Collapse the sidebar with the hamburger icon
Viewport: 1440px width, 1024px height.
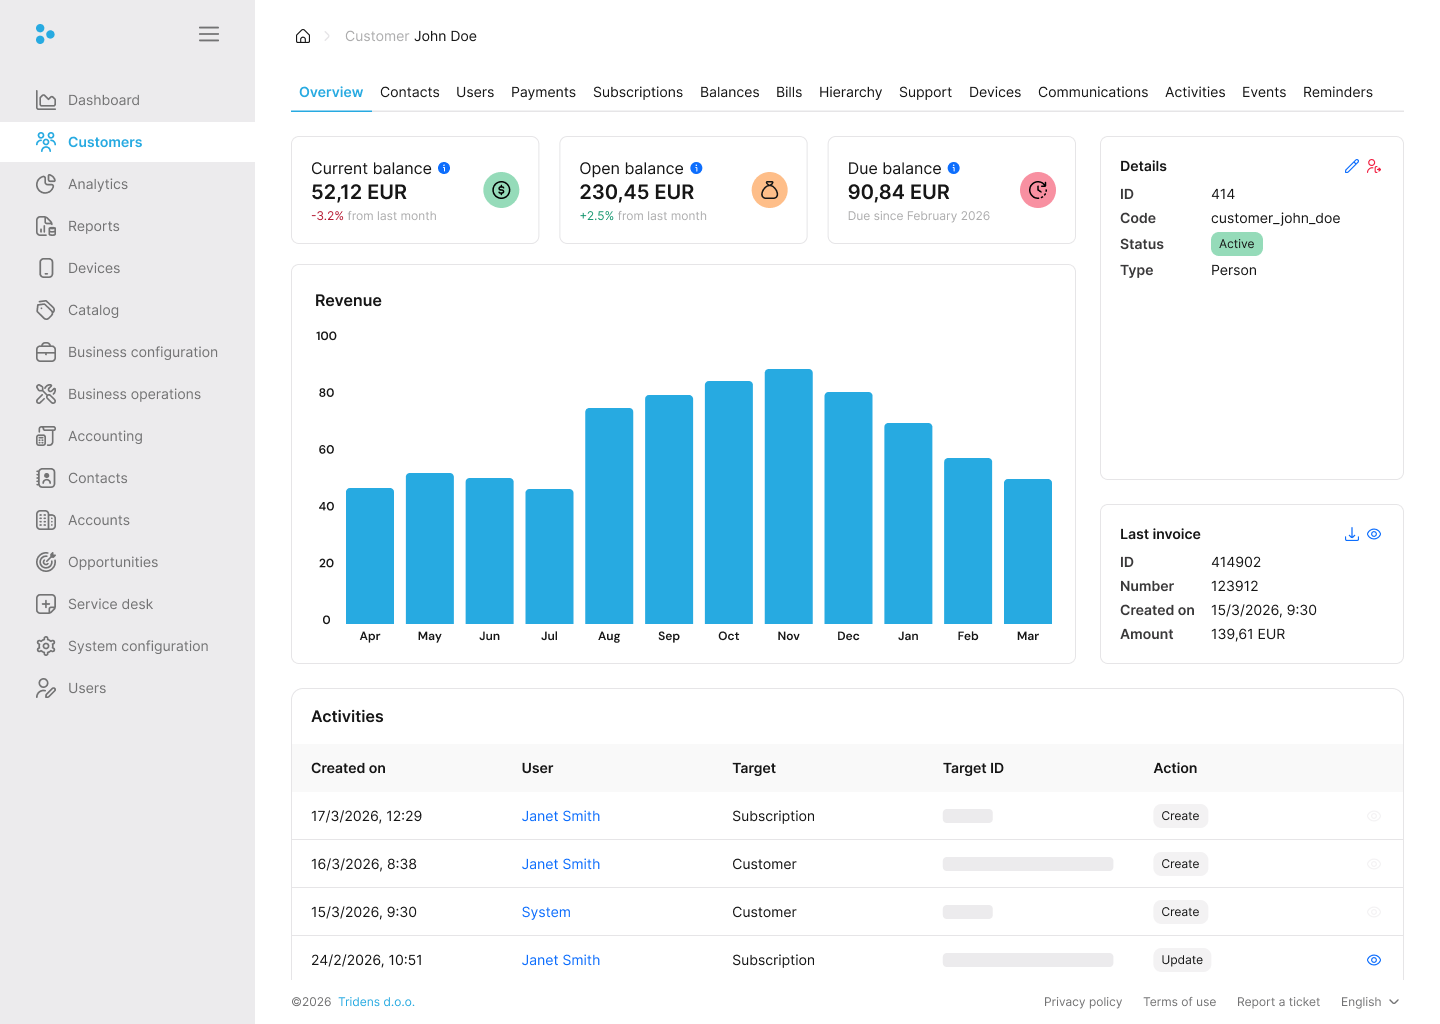tap(209, 33)
